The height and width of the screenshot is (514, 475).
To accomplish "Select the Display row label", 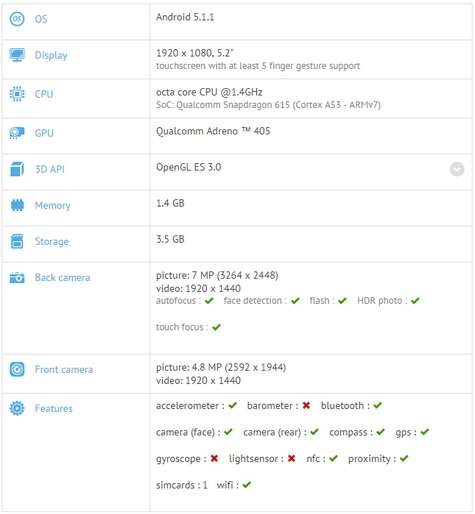I will [51, 55].
